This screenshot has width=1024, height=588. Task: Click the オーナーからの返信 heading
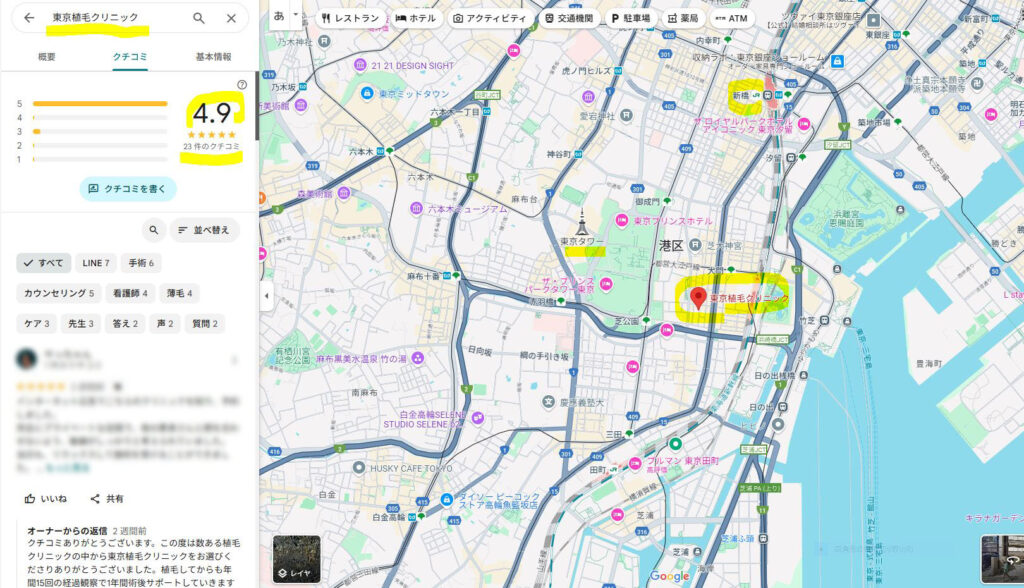67,531
